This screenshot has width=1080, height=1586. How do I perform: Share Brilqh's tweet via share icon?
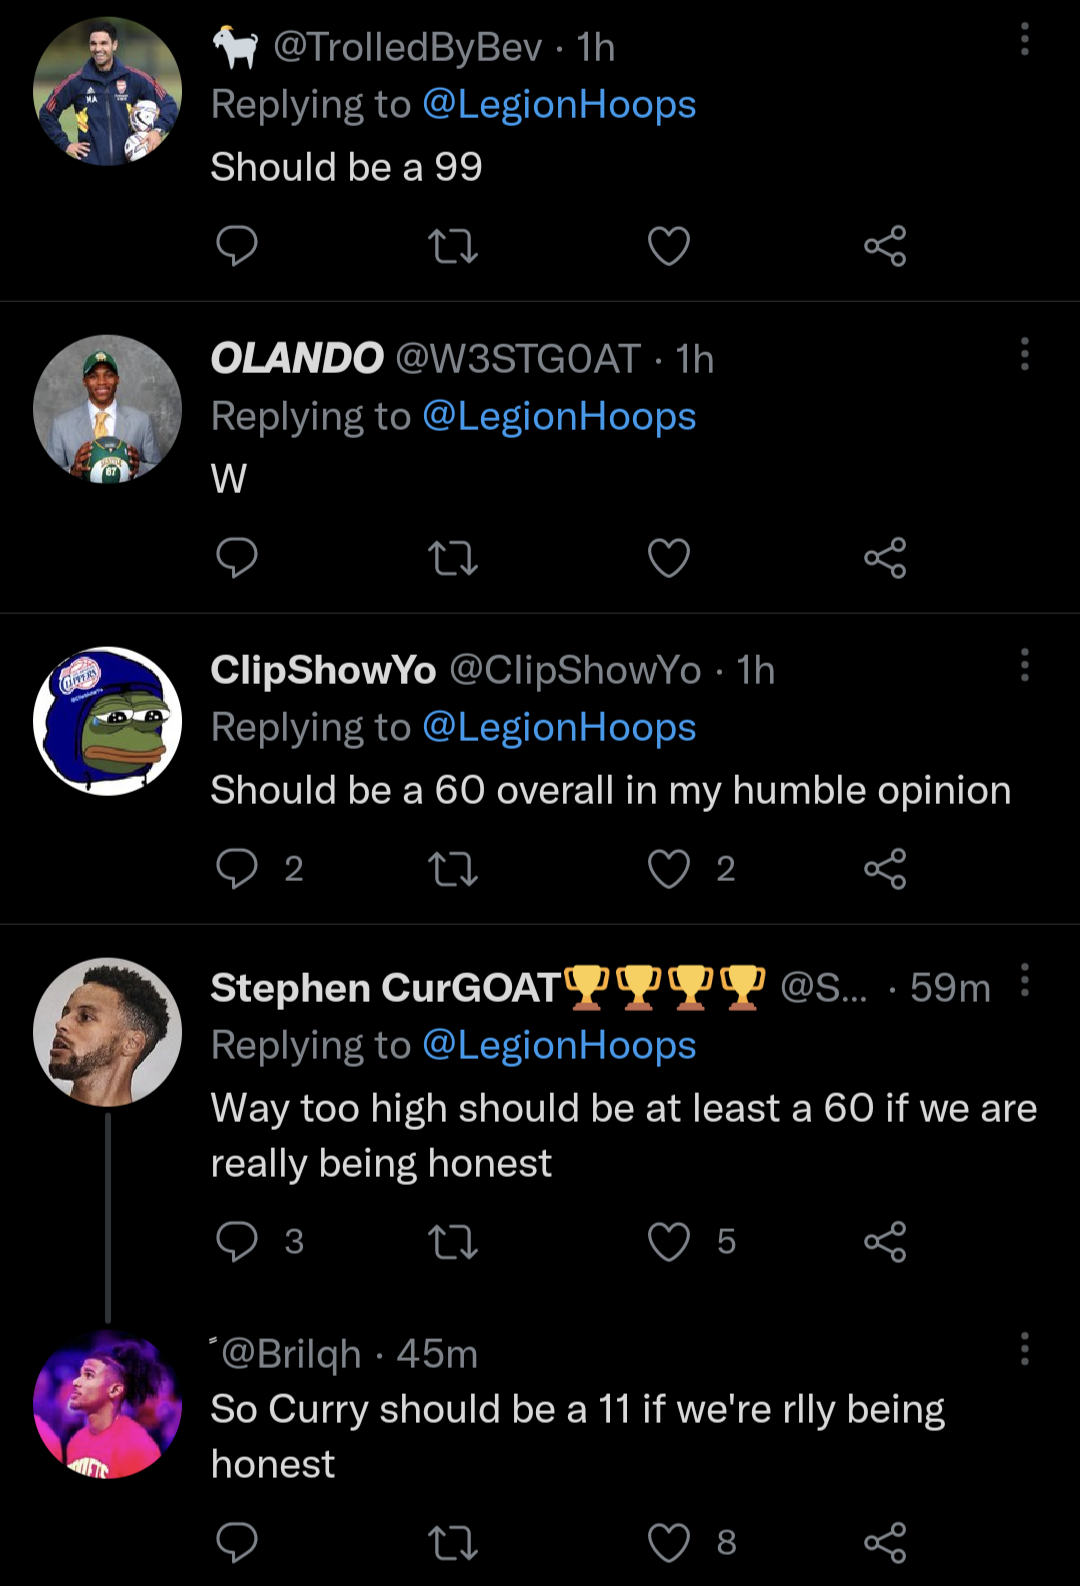pyautogui.click(x=885, y=1542)
